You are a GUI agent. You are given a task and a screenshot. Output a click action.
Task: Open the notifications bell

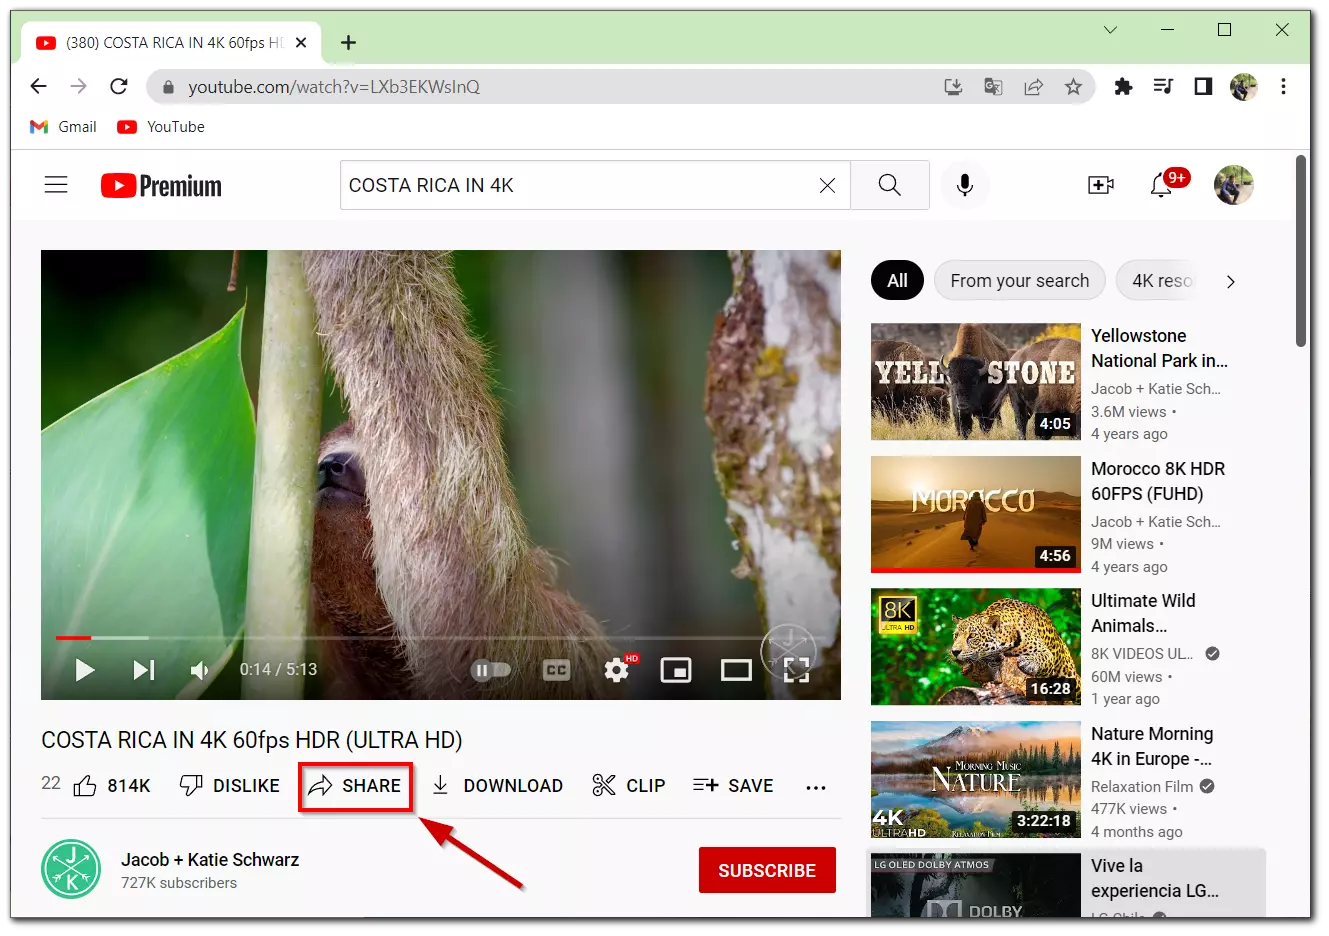click(1161, 185)
